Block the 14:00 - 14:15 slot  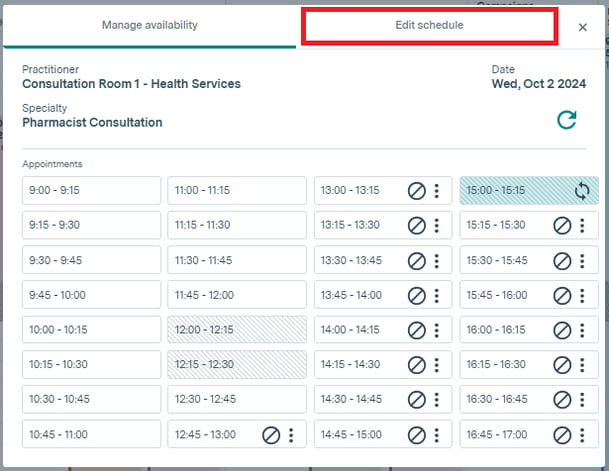(416, 330)
